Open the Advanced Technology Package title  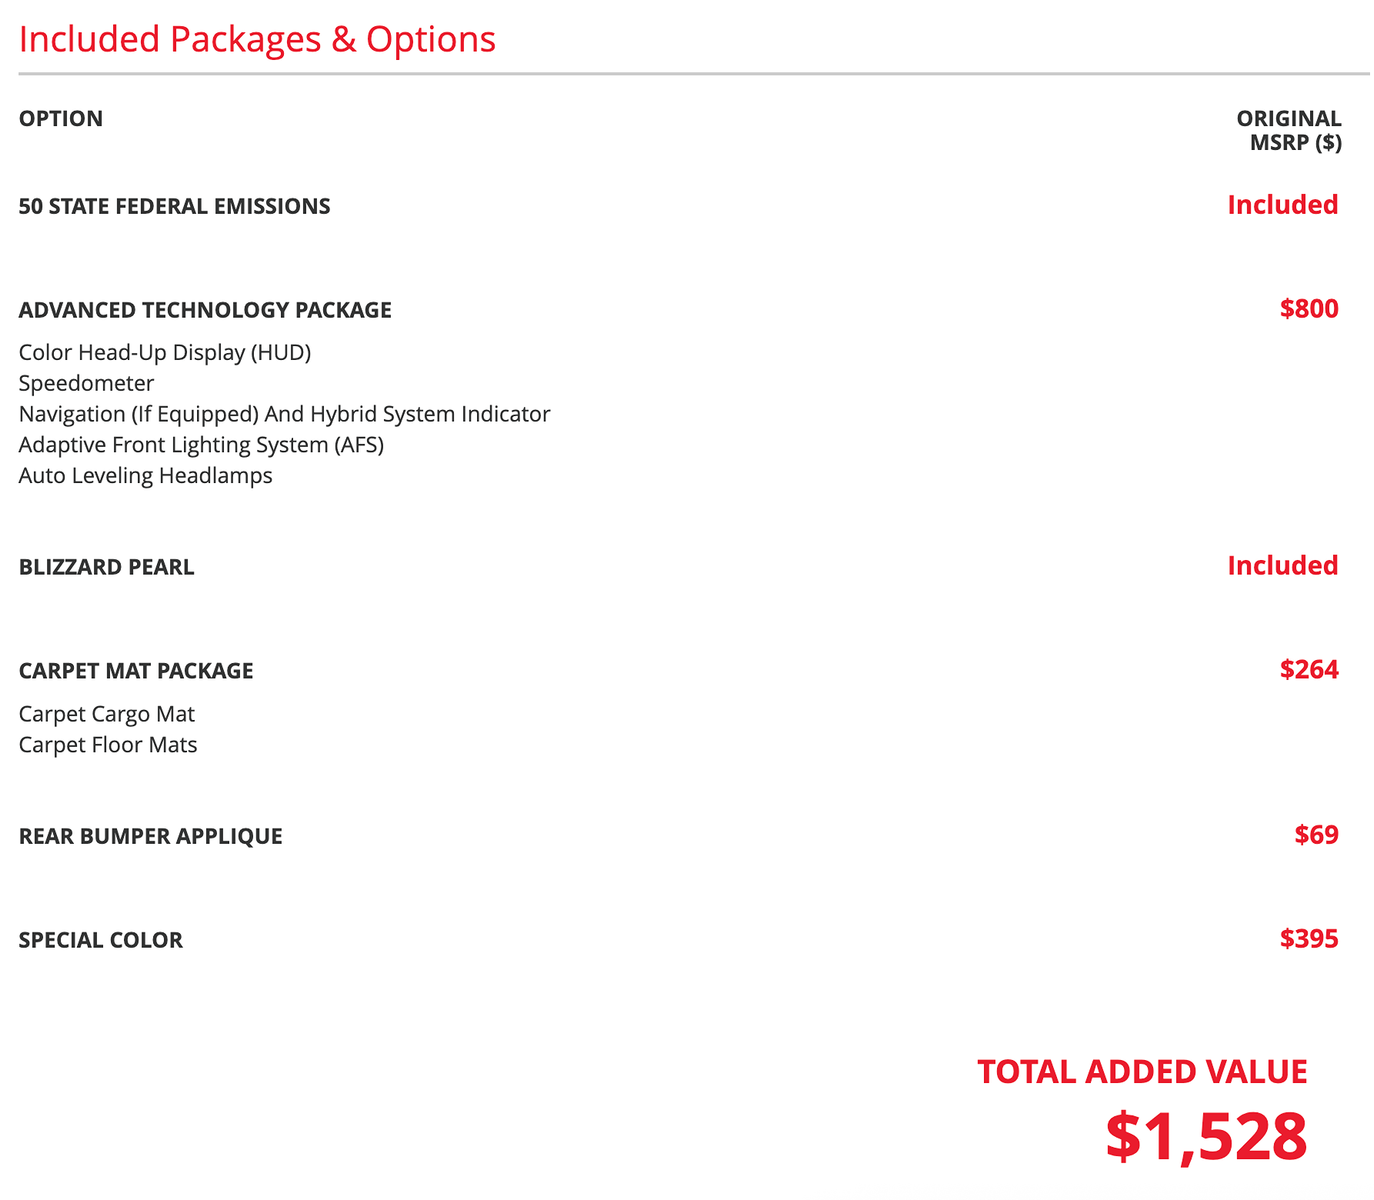pos(205,310)
